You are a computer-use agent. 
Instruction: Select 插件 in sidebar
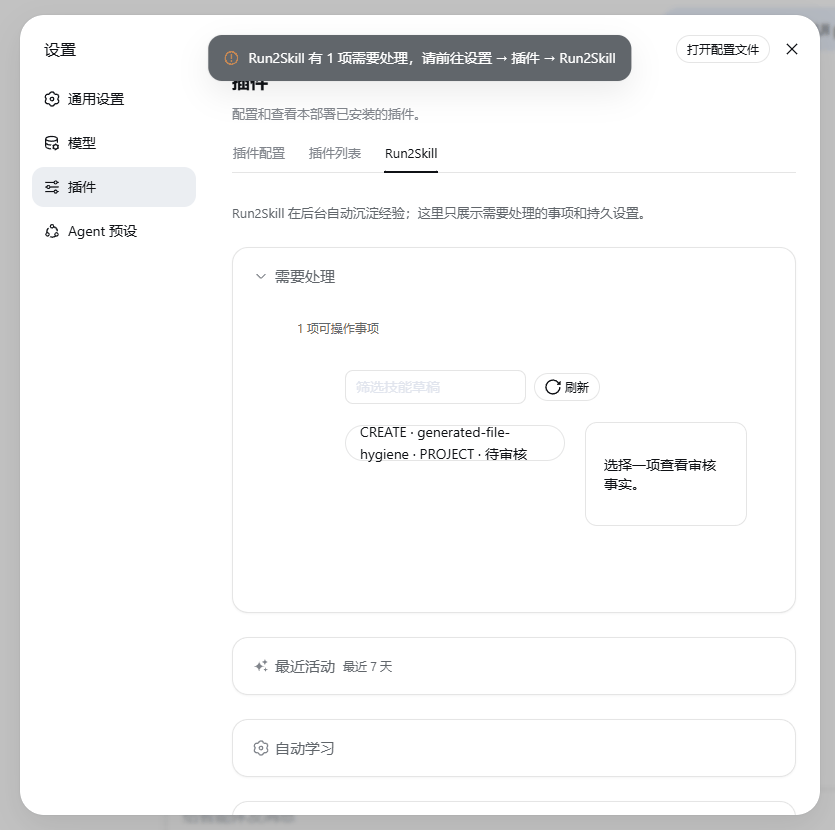click(114, 187)
